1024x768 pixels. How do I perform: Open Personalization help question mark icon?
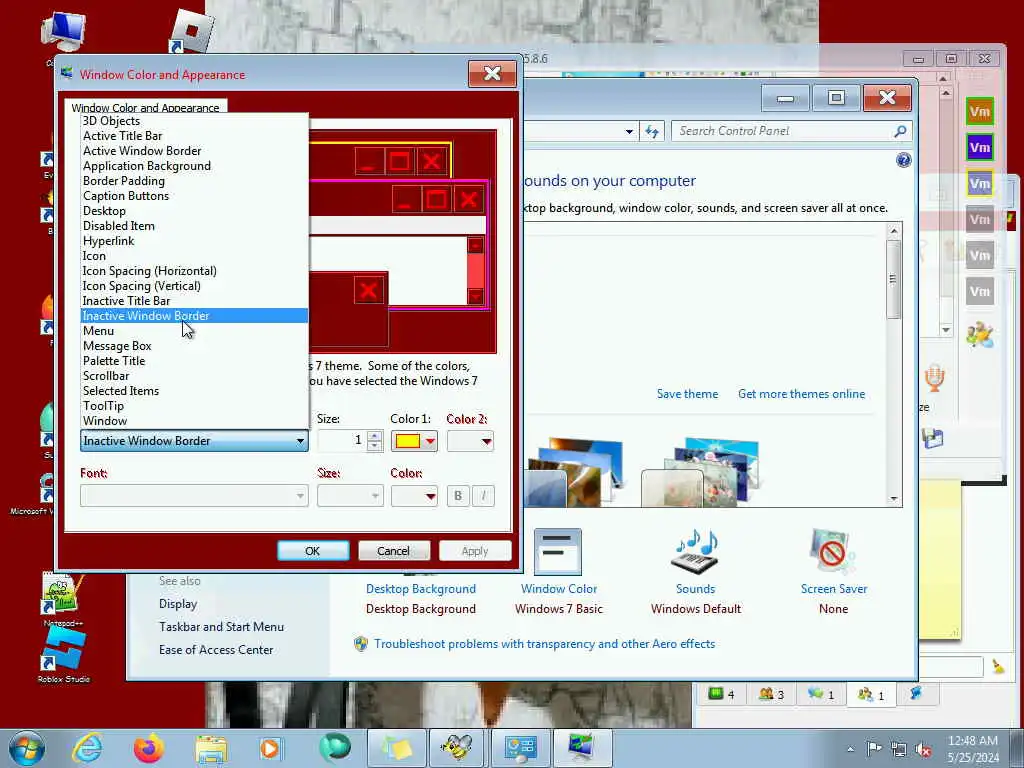point(903,160)
